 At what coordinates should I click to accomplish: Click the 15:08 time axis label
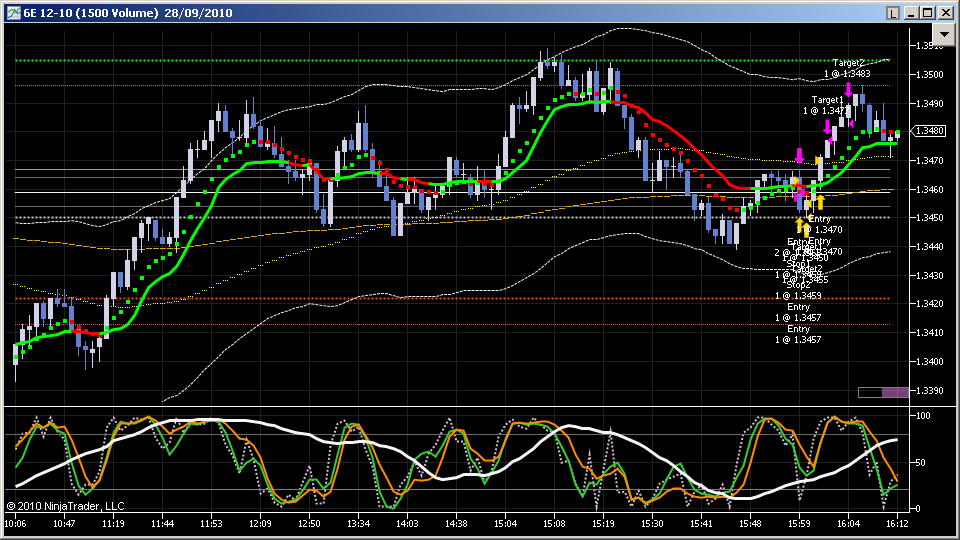tap(554, 523)
